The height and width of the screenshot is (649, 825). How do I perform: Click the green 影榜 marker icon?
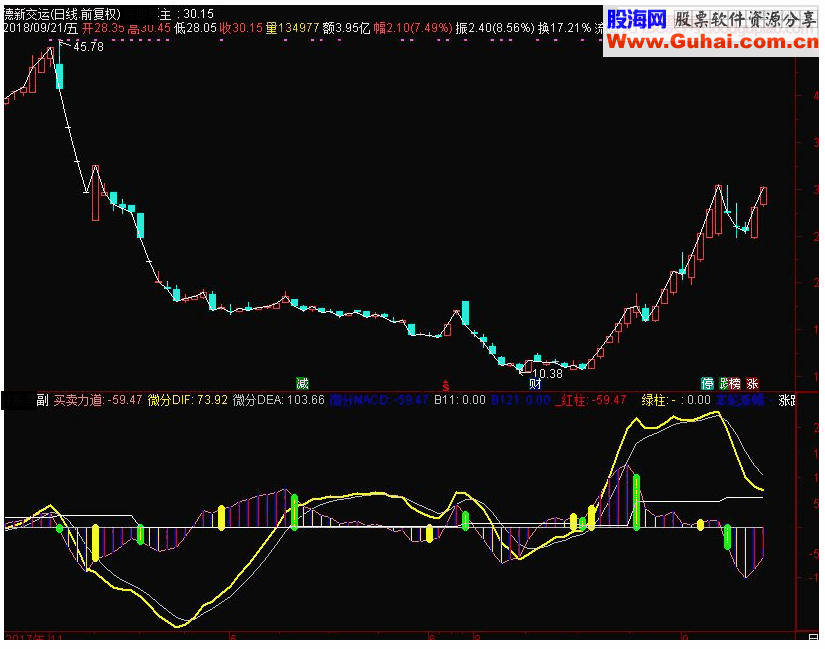730,383
